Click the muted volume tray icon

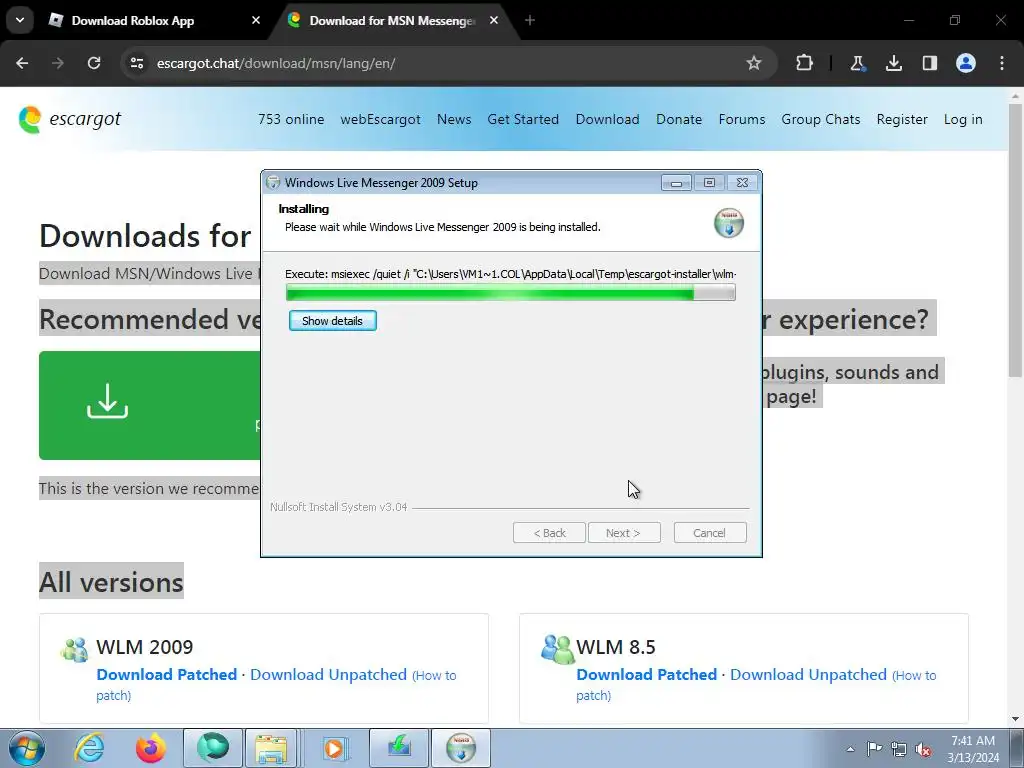923,749
